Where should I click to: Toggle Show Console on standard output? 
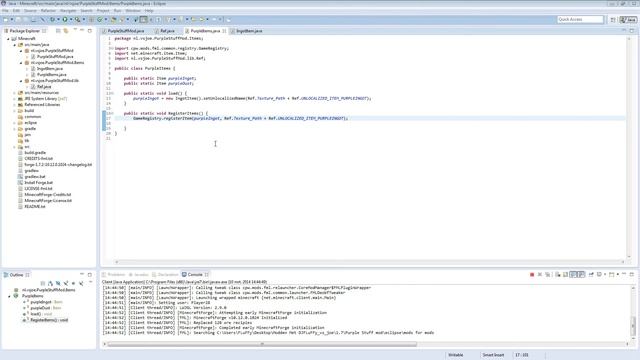tap(573, 275)
